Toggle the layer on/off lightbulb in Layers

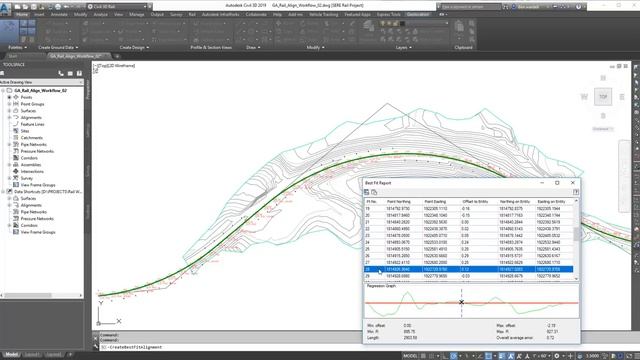point(383,24)
